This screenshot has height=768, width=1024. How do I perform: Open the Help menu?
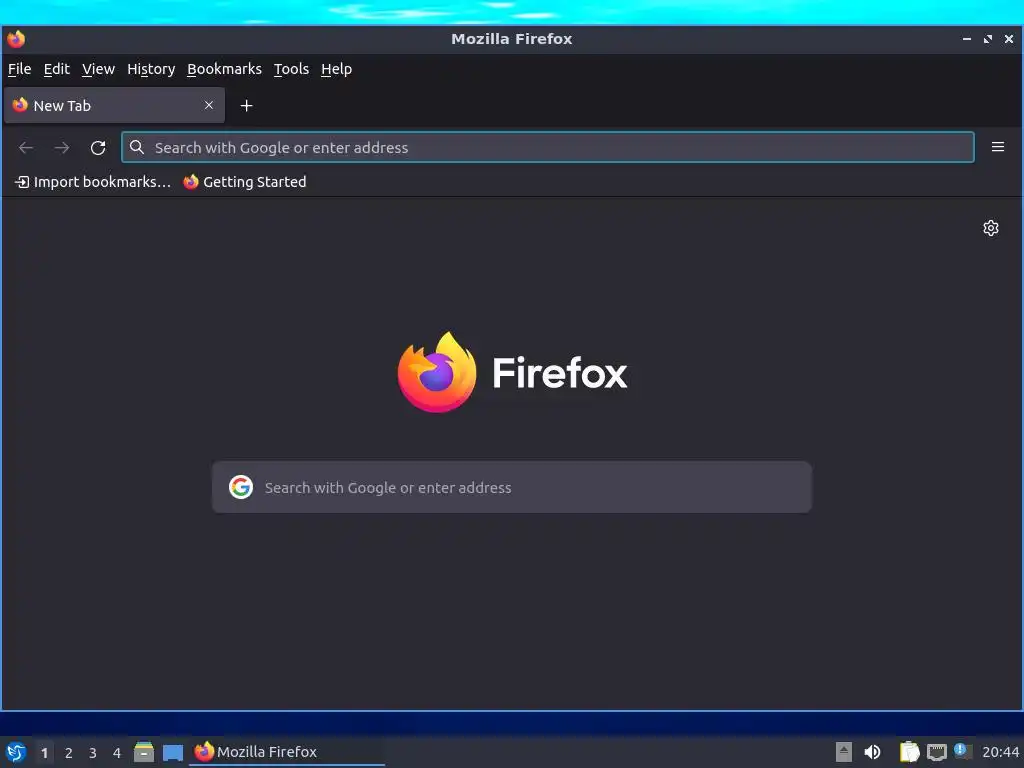(x=336, y=69)
